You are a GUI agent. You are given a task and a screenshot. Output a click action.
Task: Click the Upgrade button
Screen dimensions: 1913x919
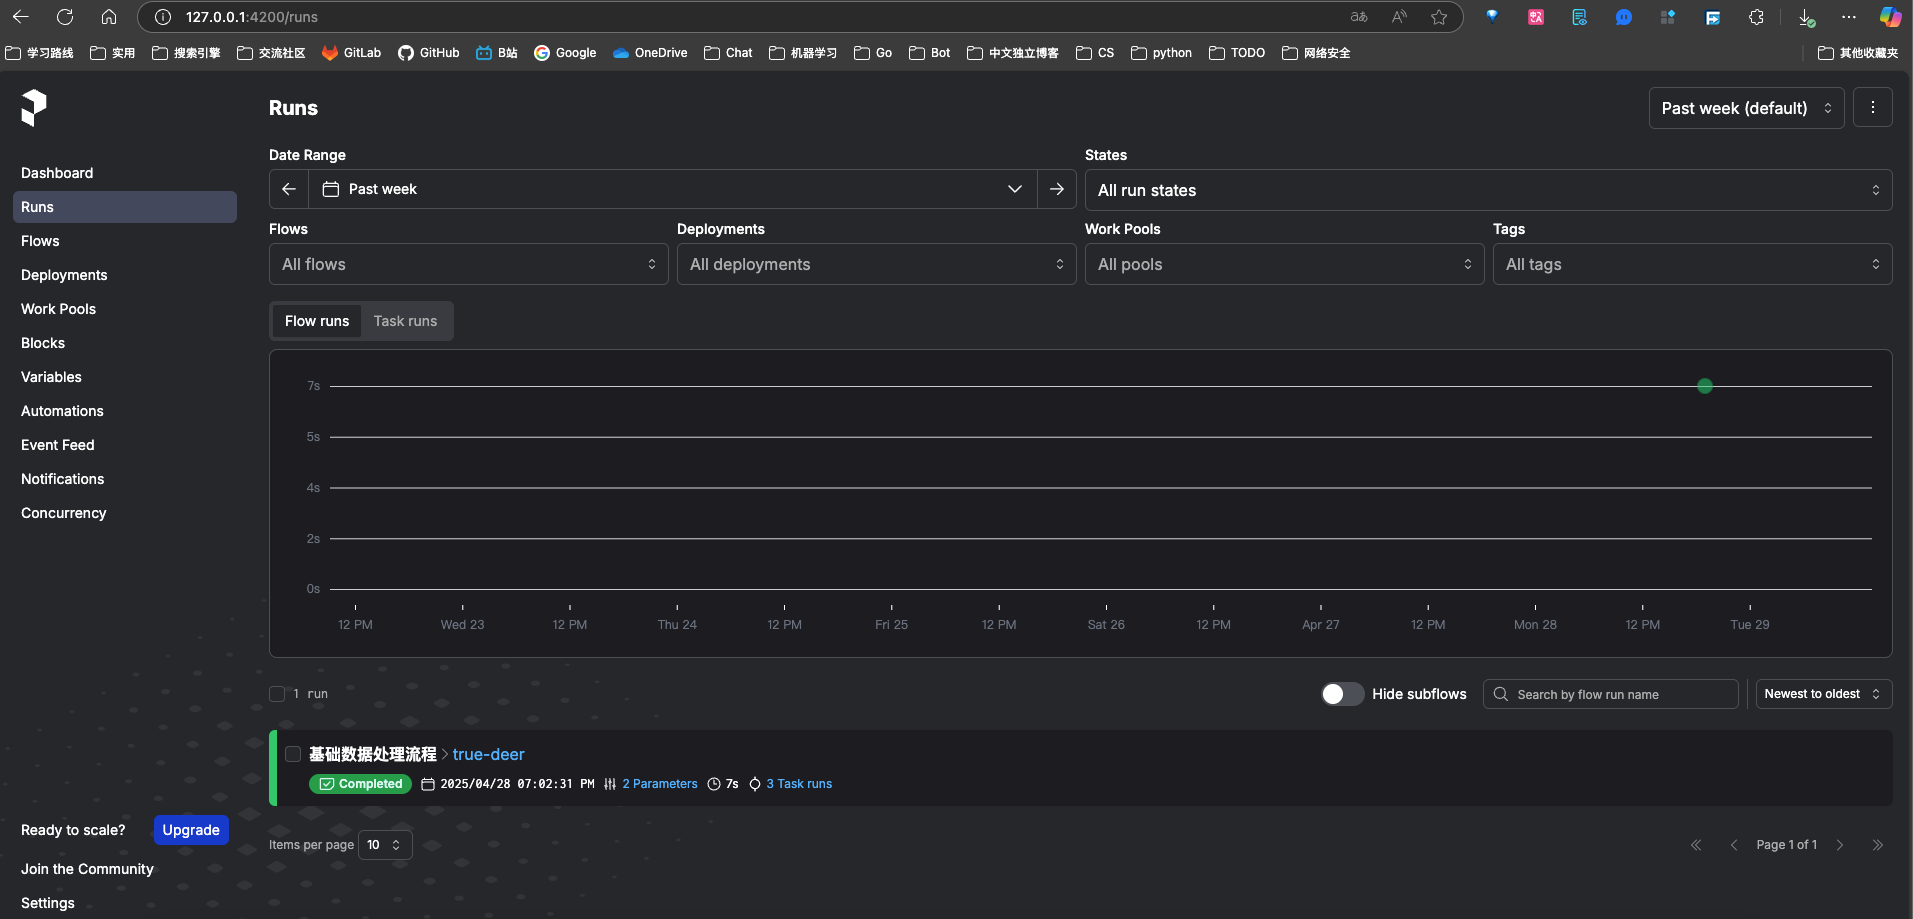coord(191,830)
